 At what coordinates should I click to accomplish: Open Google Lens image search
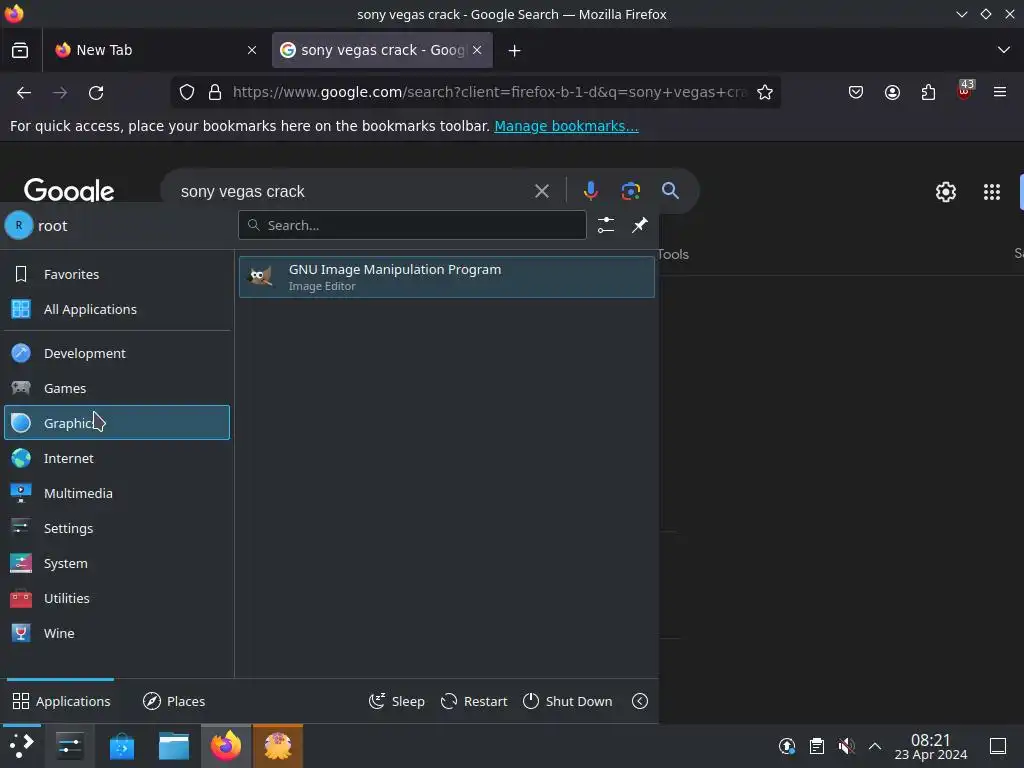630,191
